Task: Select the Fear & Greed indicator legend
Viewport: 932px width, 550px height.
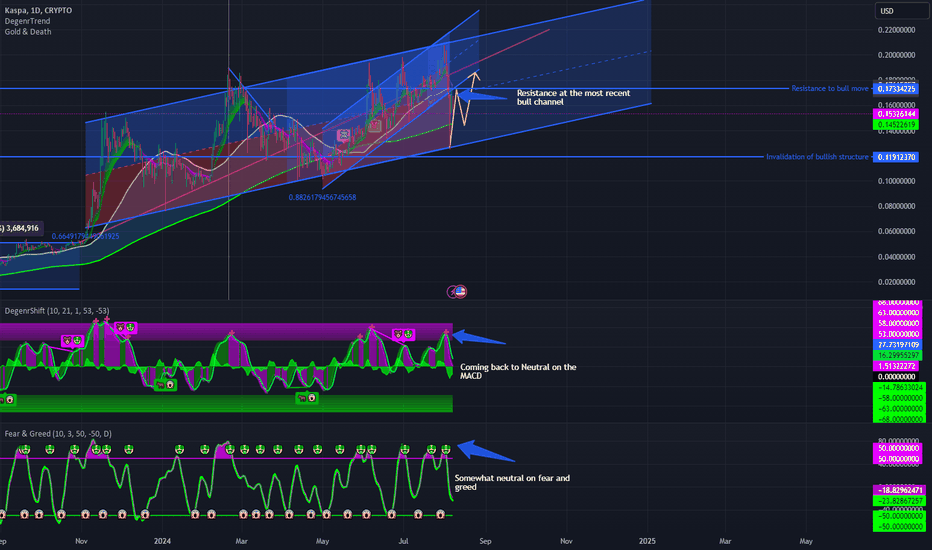Action: click(58, 434)
